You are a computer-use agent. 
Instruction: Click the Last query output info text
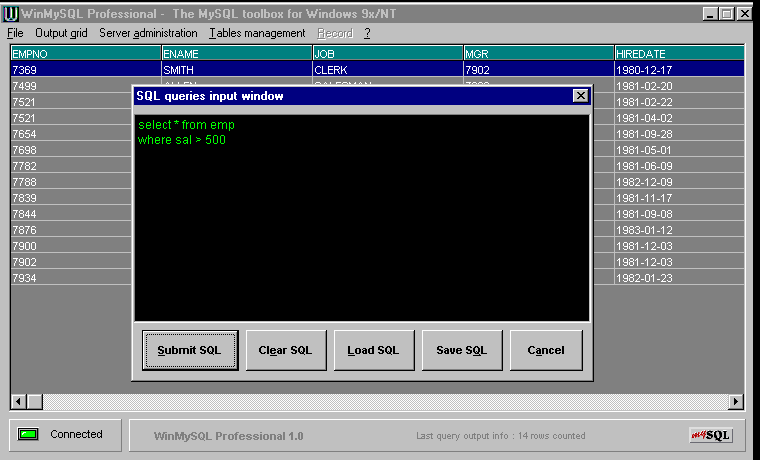(501, 436)
